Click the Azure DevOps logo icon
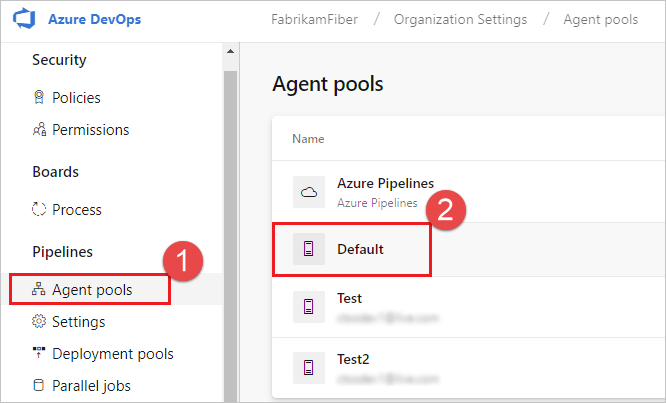The width and height of the screenshot is (666, 403). (x=24, y=19)
